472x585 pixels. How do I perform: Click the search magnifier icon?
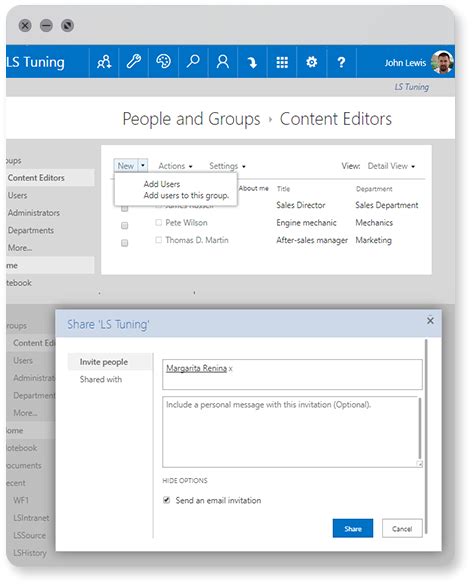coord(193,62)
